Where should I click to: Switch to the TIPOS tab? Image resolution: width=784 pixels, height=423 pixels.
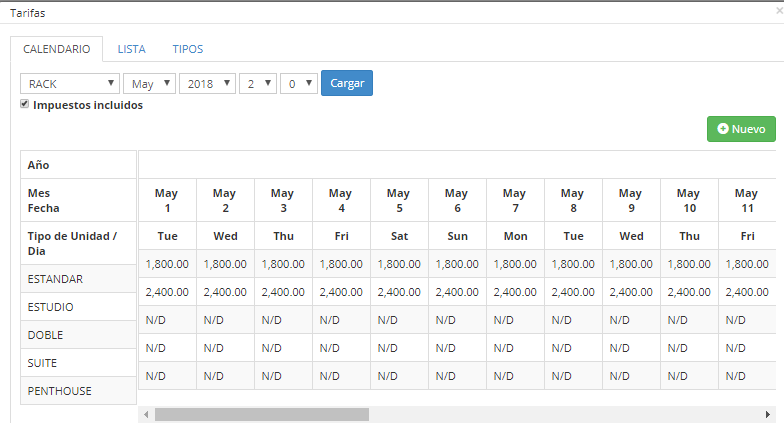[187, 48]
